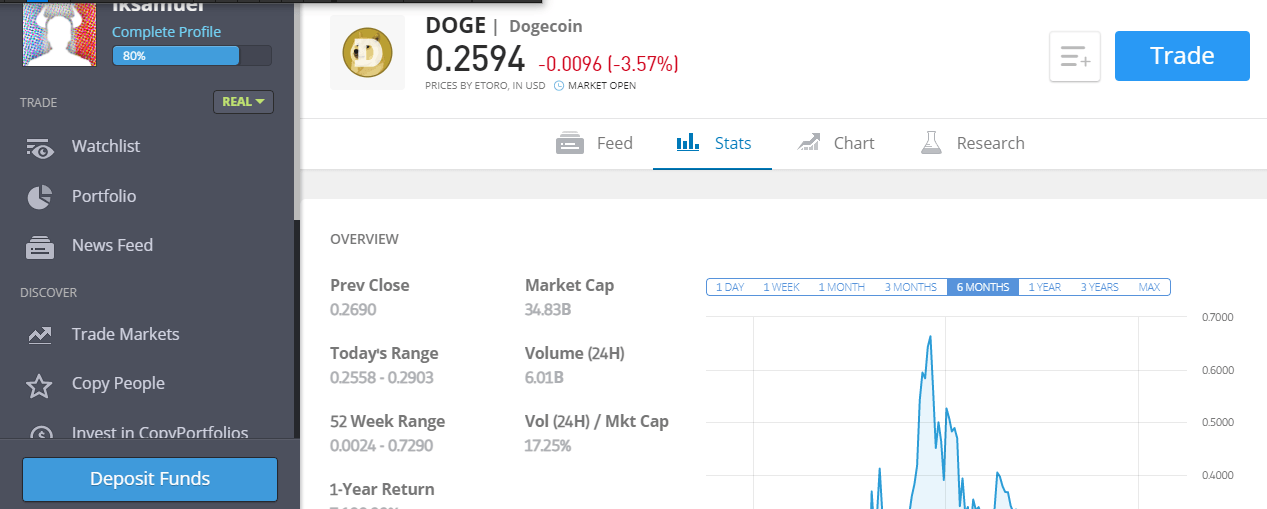
Task: Click 52 Week Range value 0.0024 - 0.7290
Action: point(381,446)
